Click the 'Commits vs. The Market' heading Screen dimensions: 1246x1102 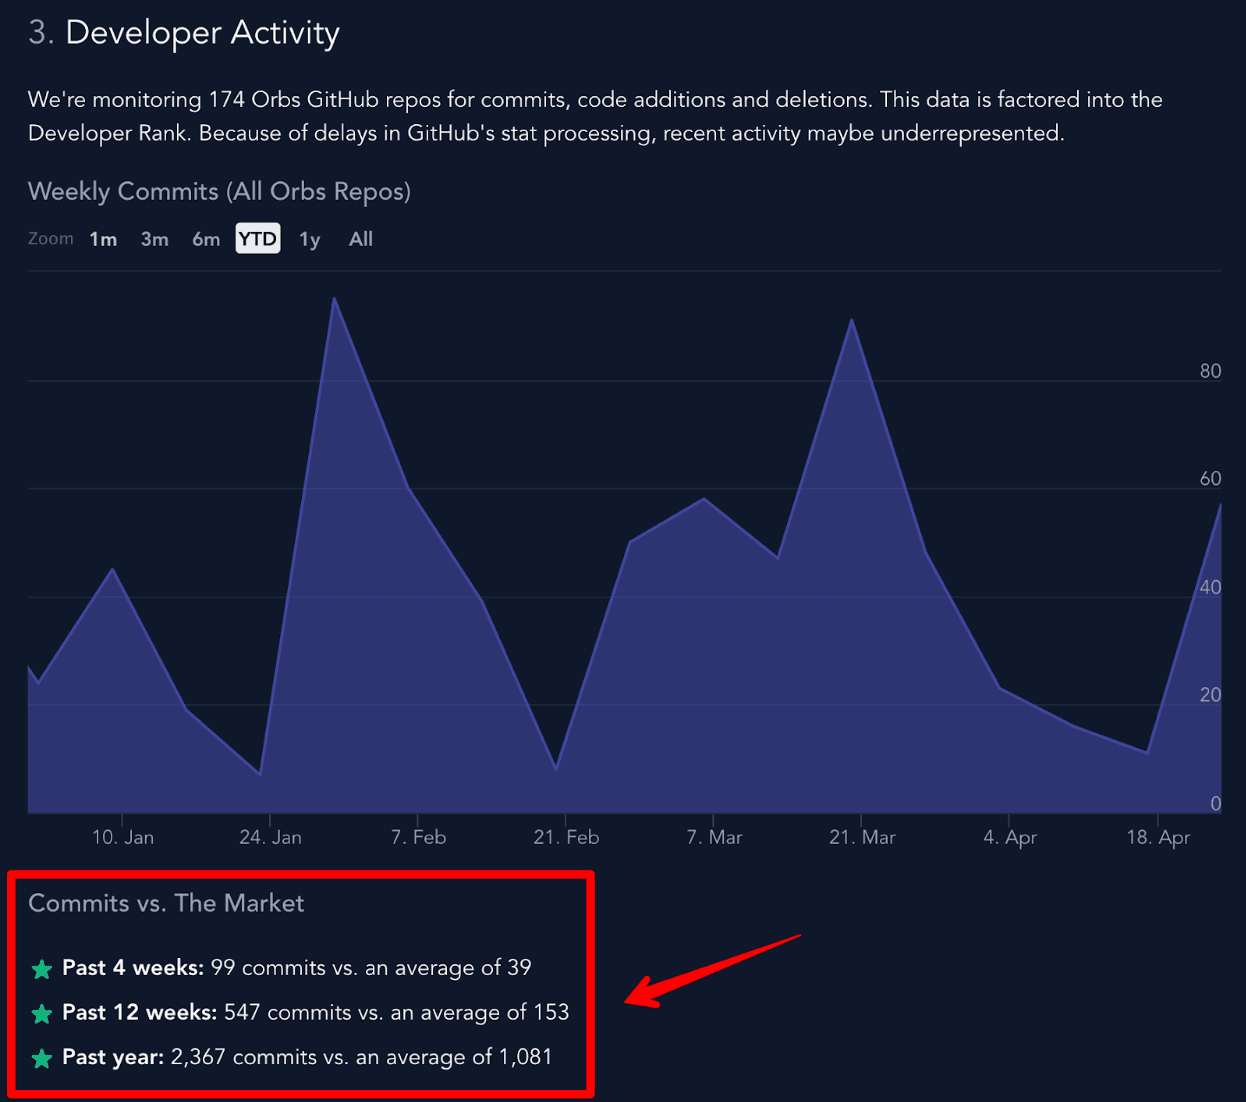click(166, 903)
